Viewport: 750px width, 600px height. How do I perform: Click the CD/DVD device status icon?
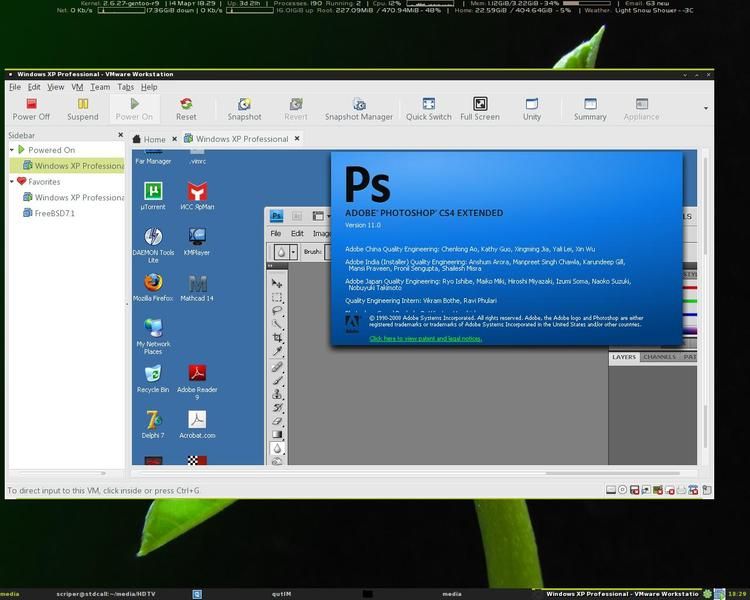[x=622, y=490]
